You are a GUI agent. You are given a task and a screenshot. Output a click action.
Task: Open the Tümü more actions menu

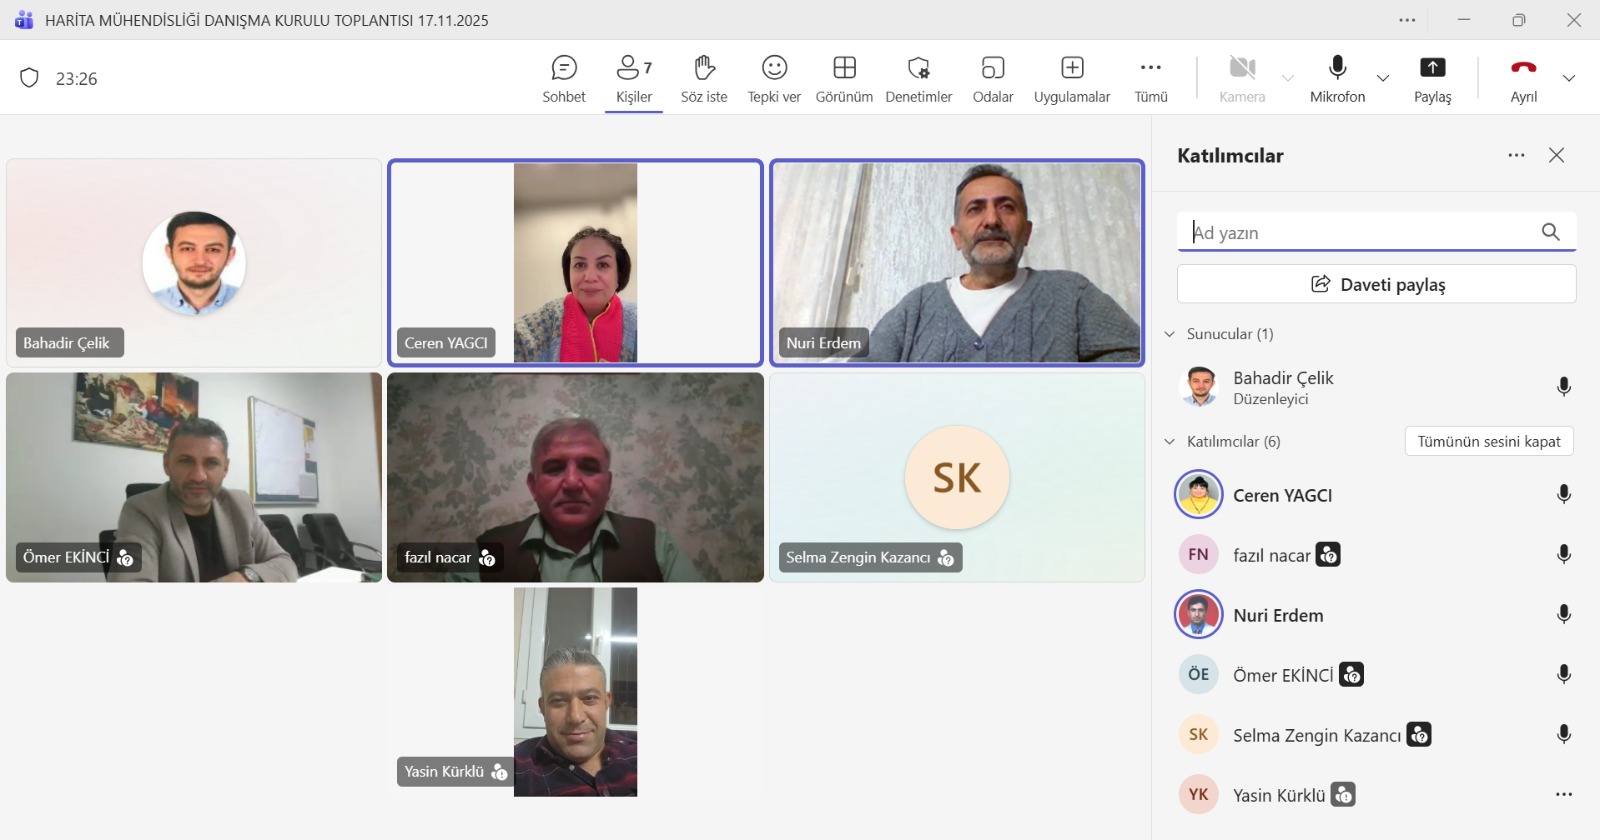coord(1150,78)
